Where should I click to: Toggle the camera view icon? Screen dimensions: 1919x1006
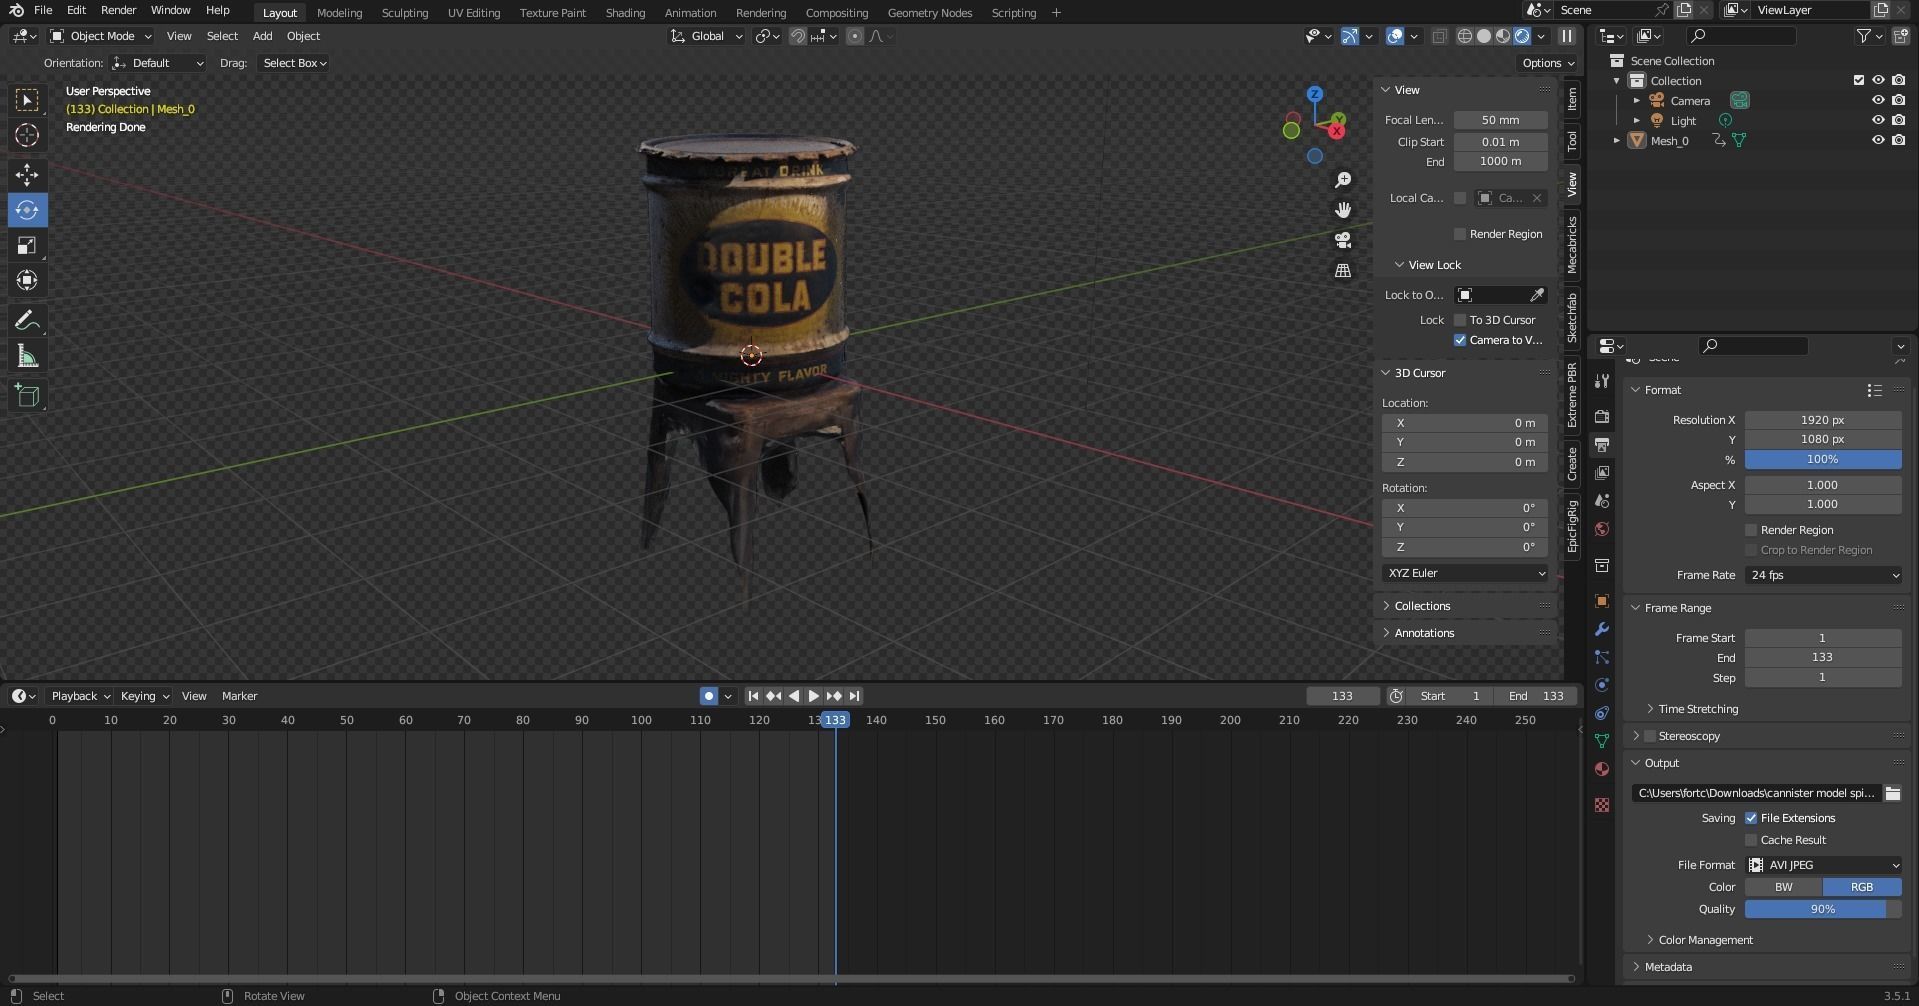(1343, 240)
